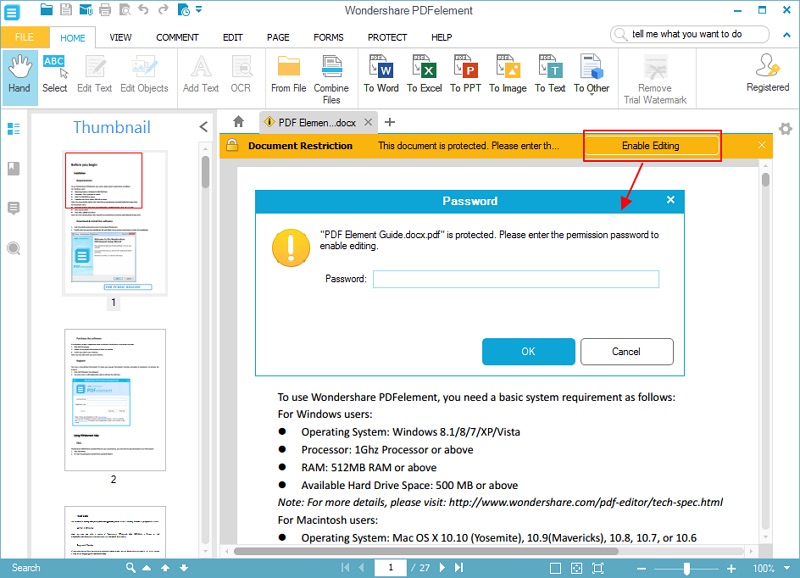800x578 pixels.
Task: Switch to the EDIT tab
Action: click(x=233, y=37)
